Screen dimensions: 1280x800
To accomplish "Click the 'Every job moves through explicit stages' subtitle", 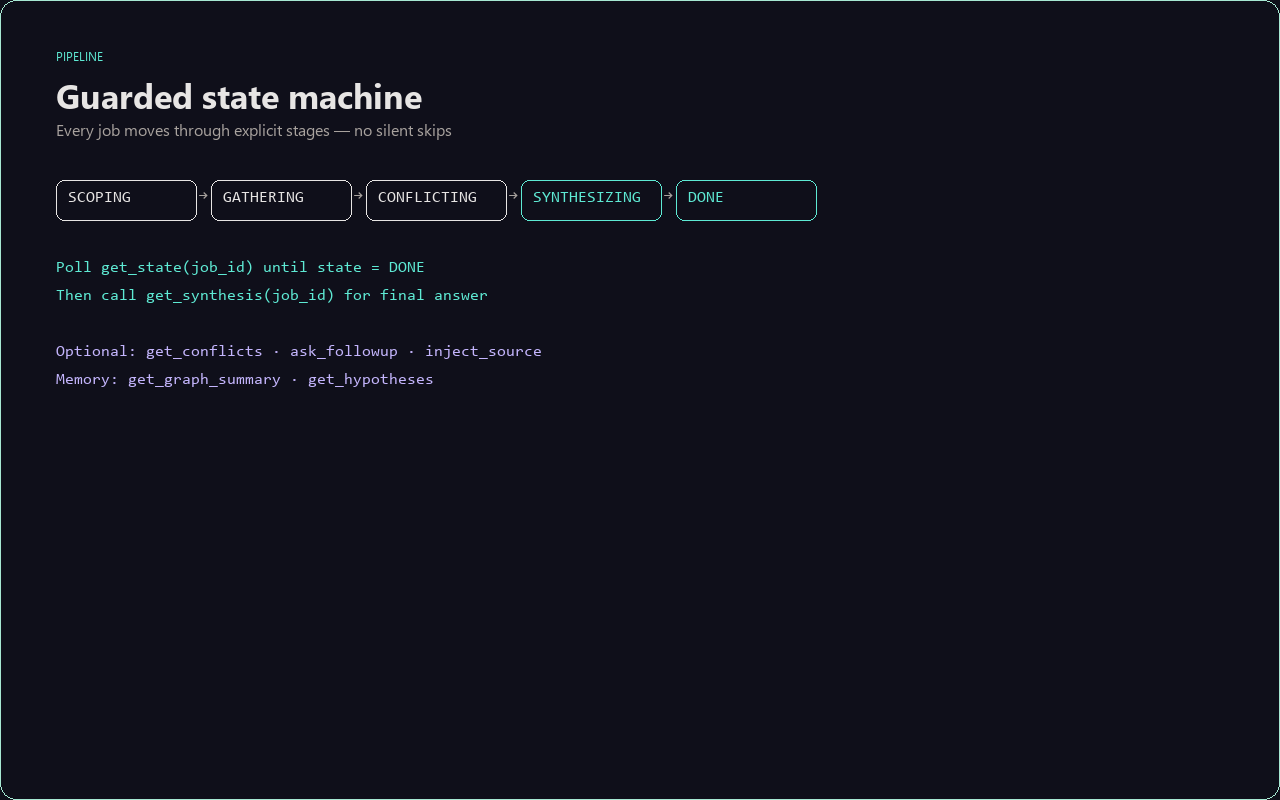I will 254,131.
